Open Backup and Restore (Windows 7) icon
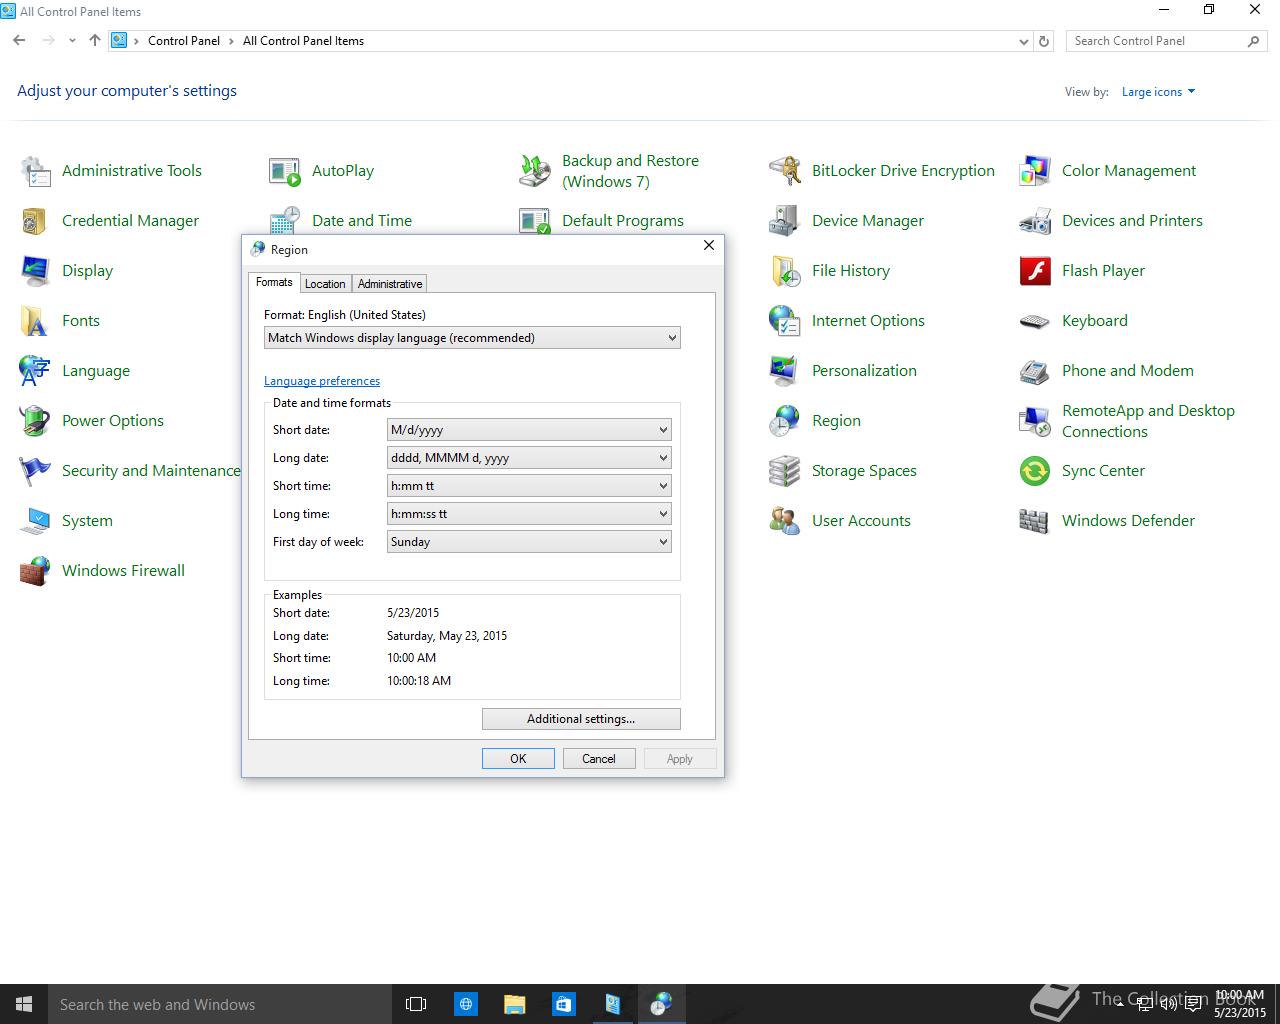Screen dimensions: 1280x1024 535,171
